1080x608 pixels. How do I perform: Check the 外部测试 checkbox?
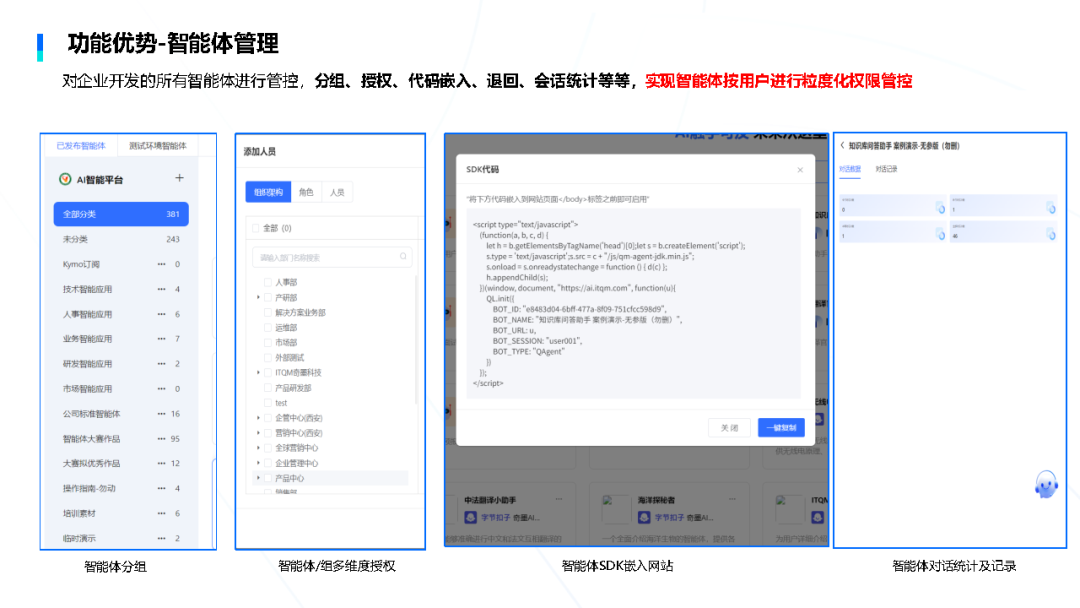[x=268, y=357]
